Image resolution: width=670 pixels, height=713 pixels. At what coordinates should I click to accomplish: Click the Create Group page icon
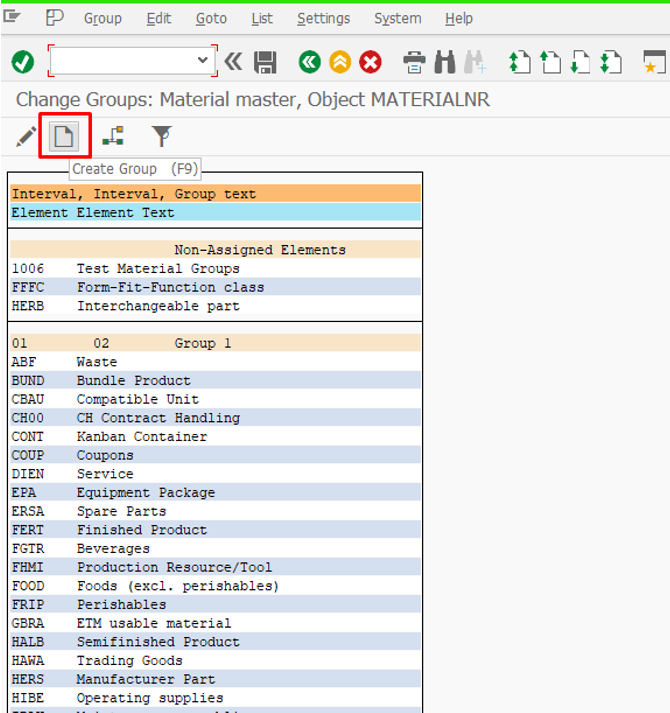[65, 135]
